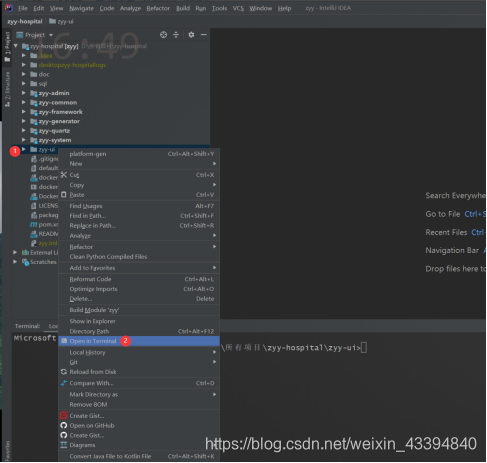Open the New submenu
487x463 pixels.
139,164
